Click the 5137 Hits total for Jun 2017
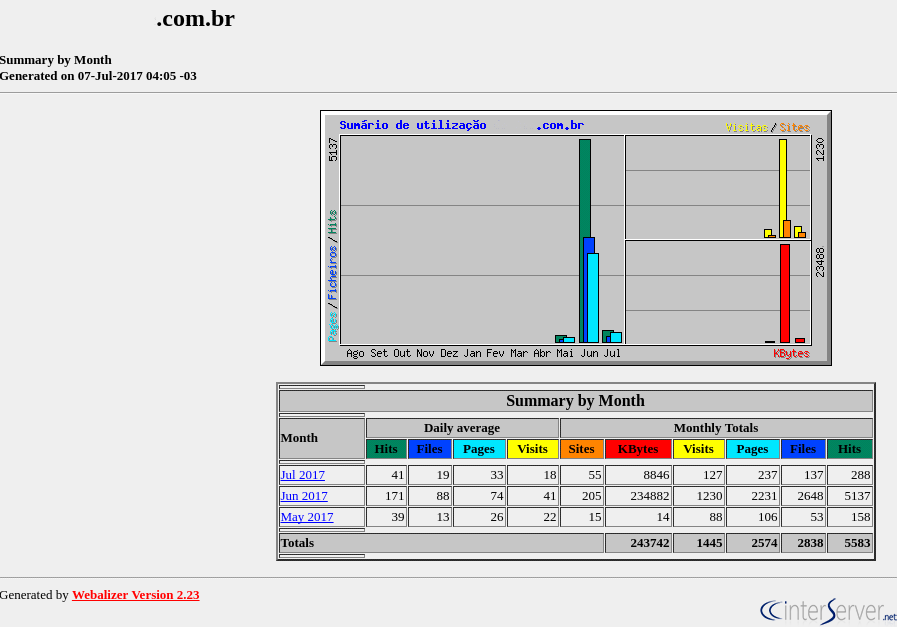 click(850, 496)
